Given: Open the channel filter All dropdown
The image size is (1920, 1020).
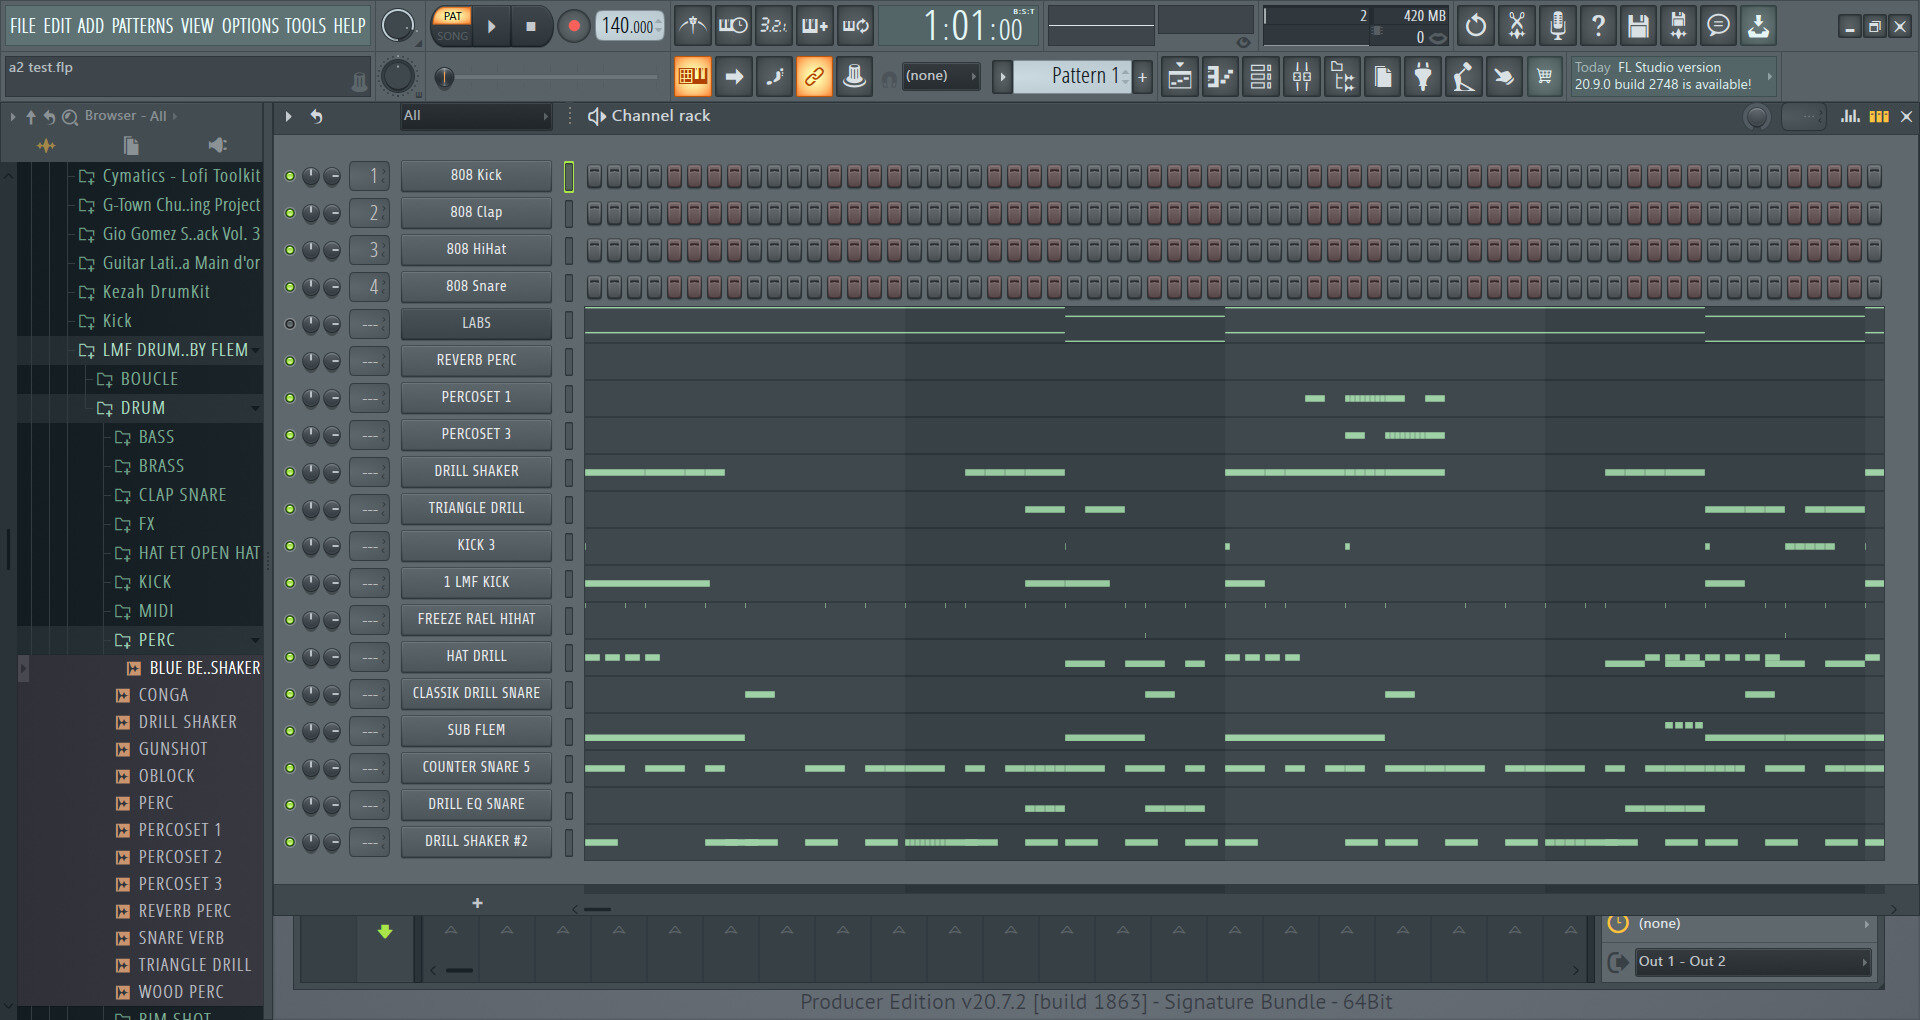Looking at the screenshot, I should point(476,116).
